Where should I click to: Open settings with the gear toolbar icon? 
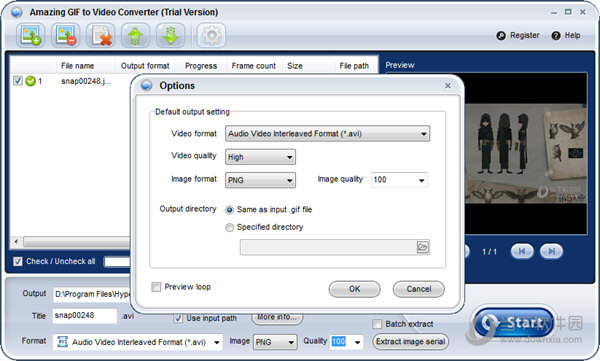pos(211,35)
